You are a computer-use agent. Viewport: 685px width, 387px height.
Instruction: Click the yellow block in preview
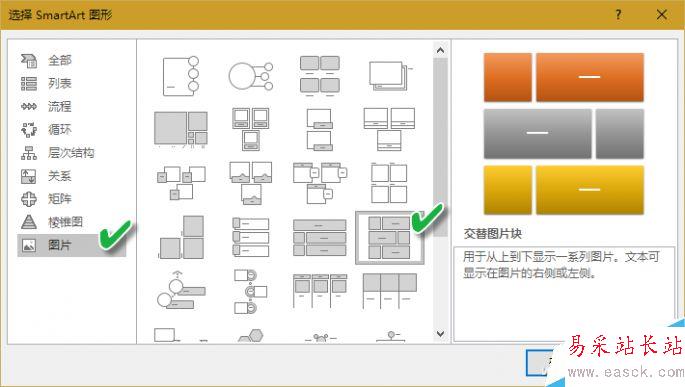coord(590,190)
